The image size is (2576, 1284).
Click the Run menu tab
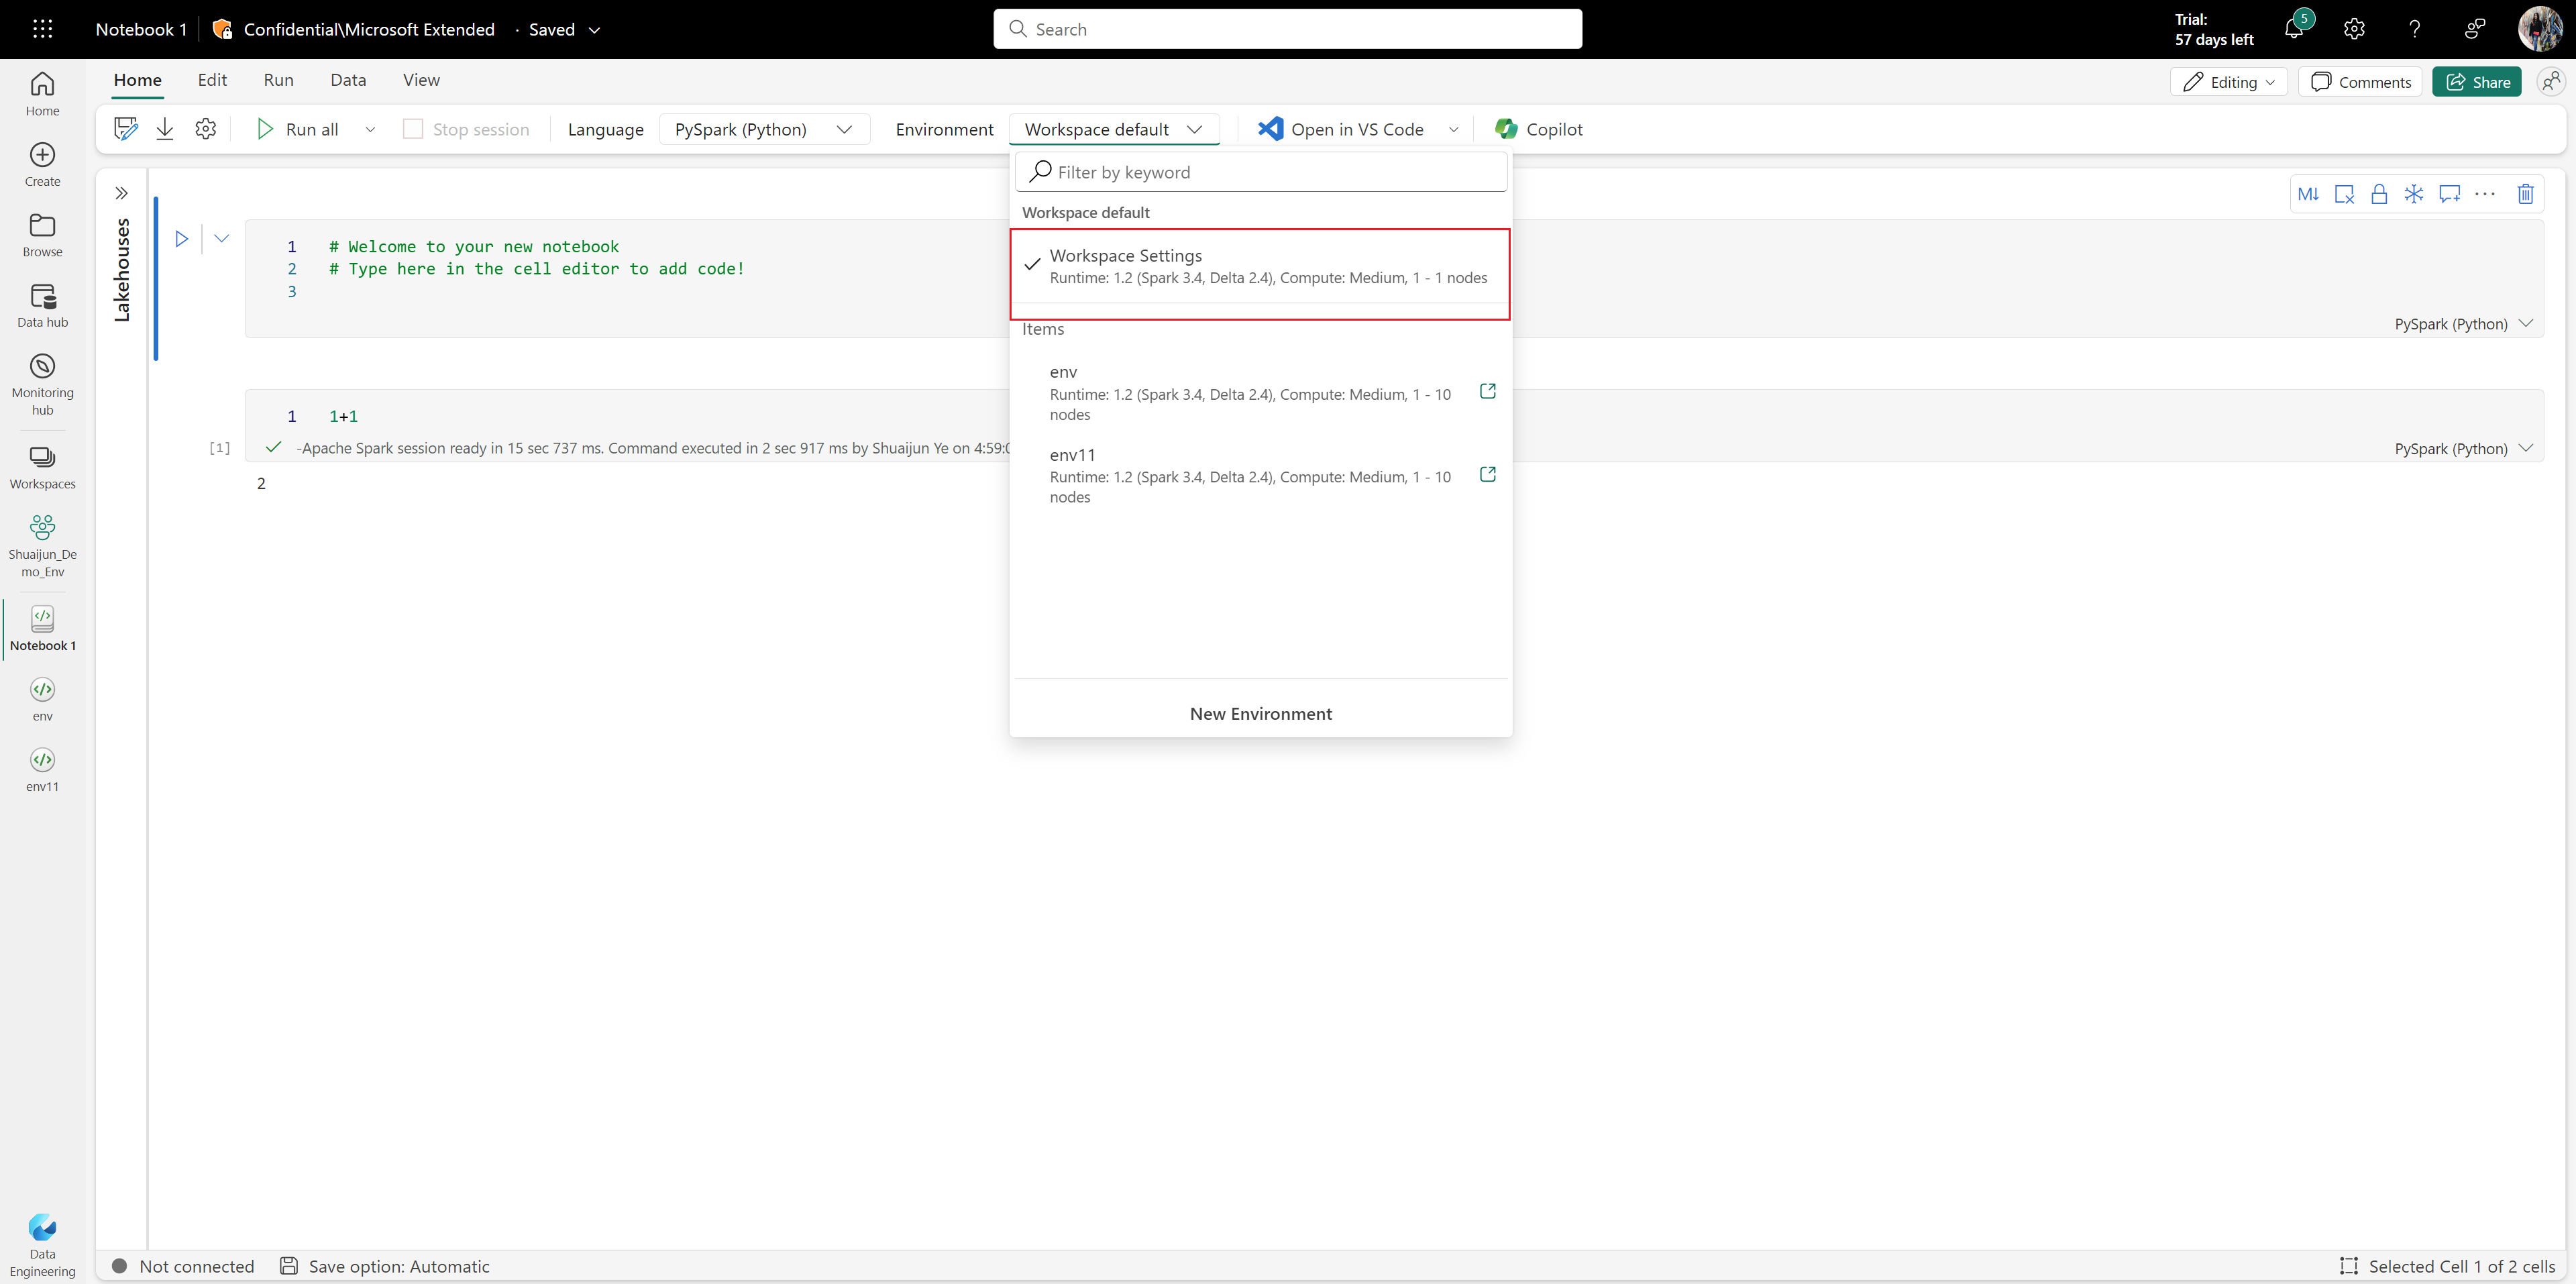(278, 78)
